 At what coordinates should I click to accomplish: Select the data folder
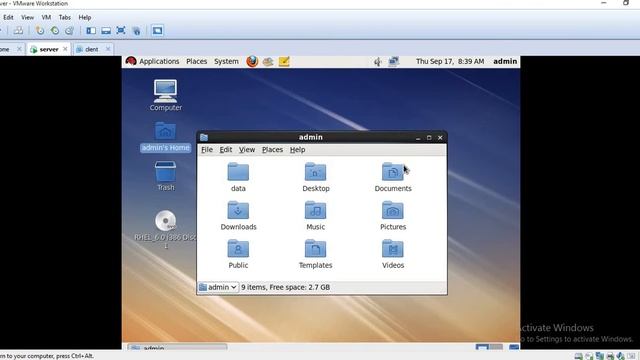pos(238,177)
